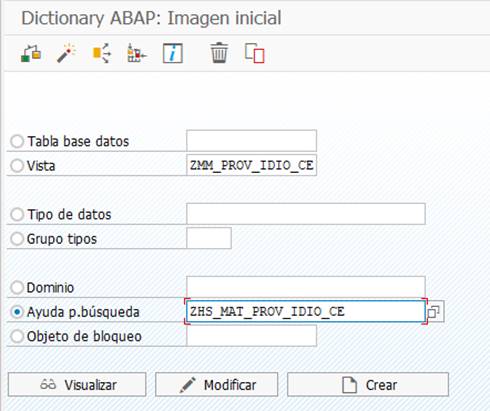The width and height of the screenshot is (490, 411).
Task: Open the blue information icon
Action: click(x=172, y=53)
